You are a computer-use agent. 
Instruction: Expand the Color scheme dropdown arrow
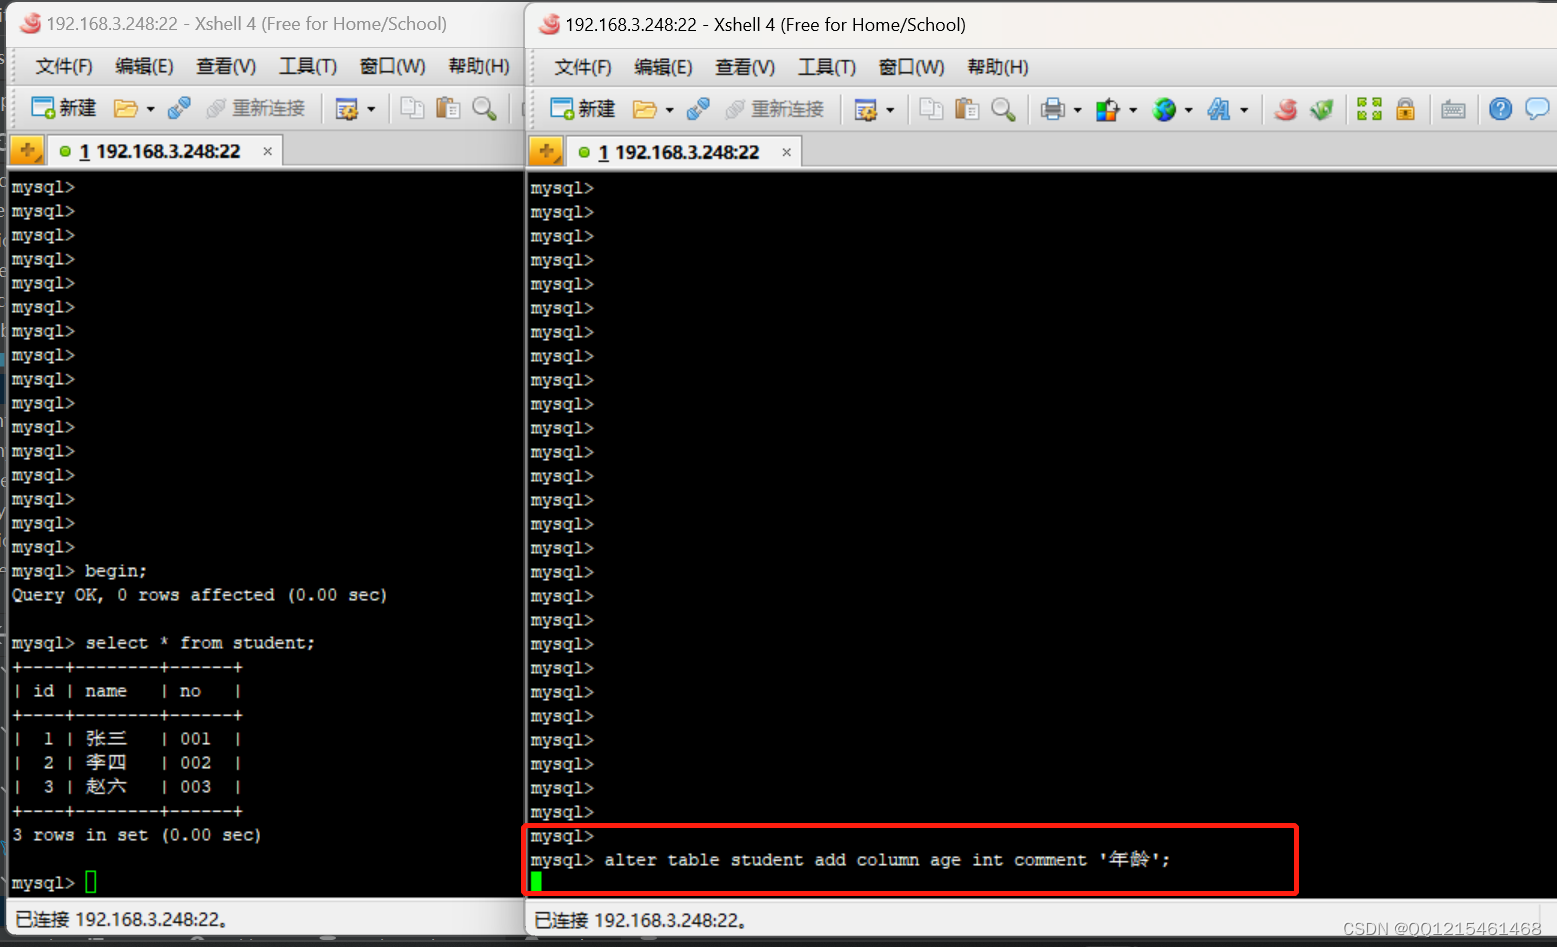pos(1133,110)
